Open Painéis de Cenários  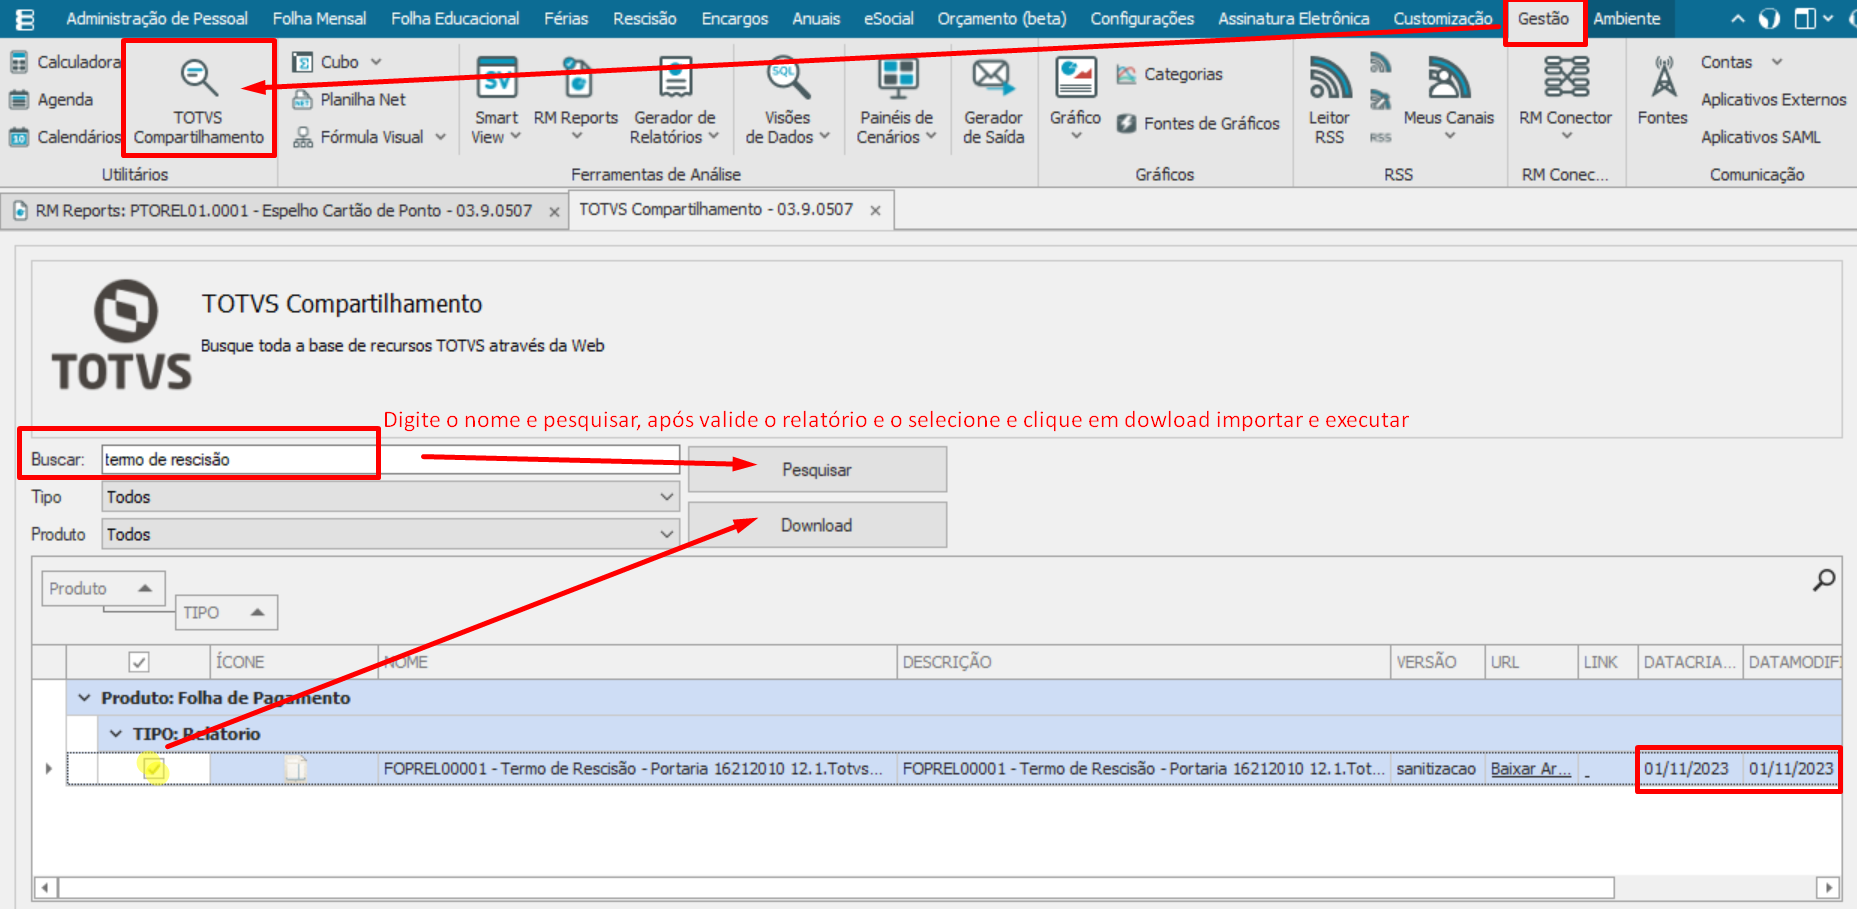896,99
